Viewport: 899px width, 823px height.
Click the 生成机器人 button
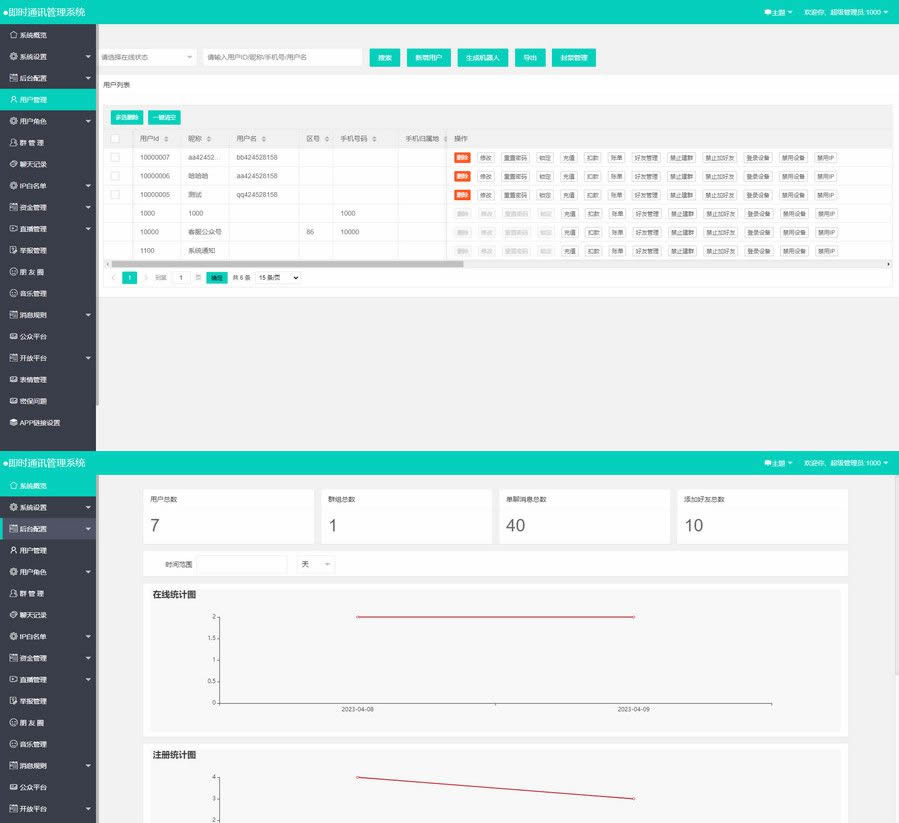[x=483, y=57]
